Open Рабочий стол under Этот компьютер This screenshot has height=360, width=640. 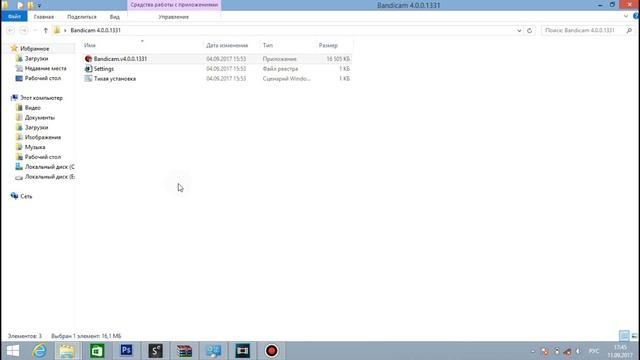pos(42,157)
